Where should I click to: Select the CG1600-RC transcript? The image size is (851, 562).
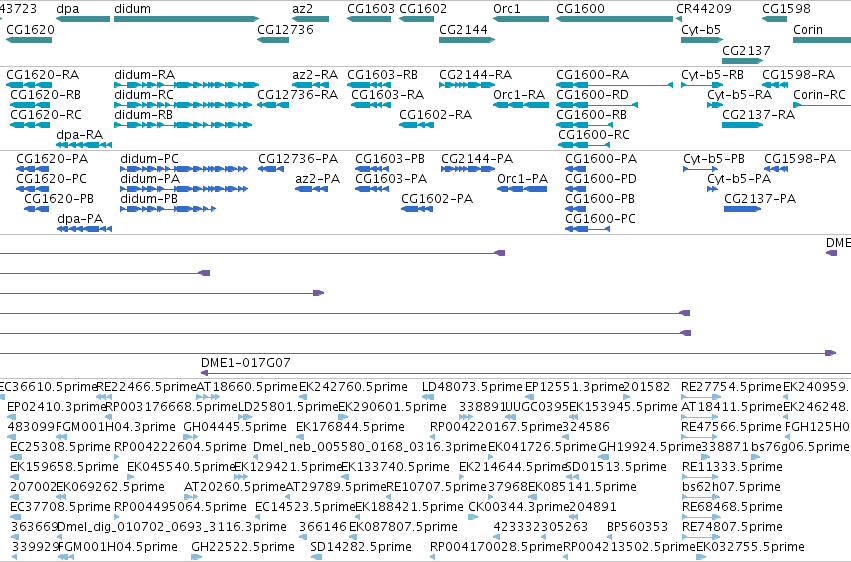click(x=584, y=145)
